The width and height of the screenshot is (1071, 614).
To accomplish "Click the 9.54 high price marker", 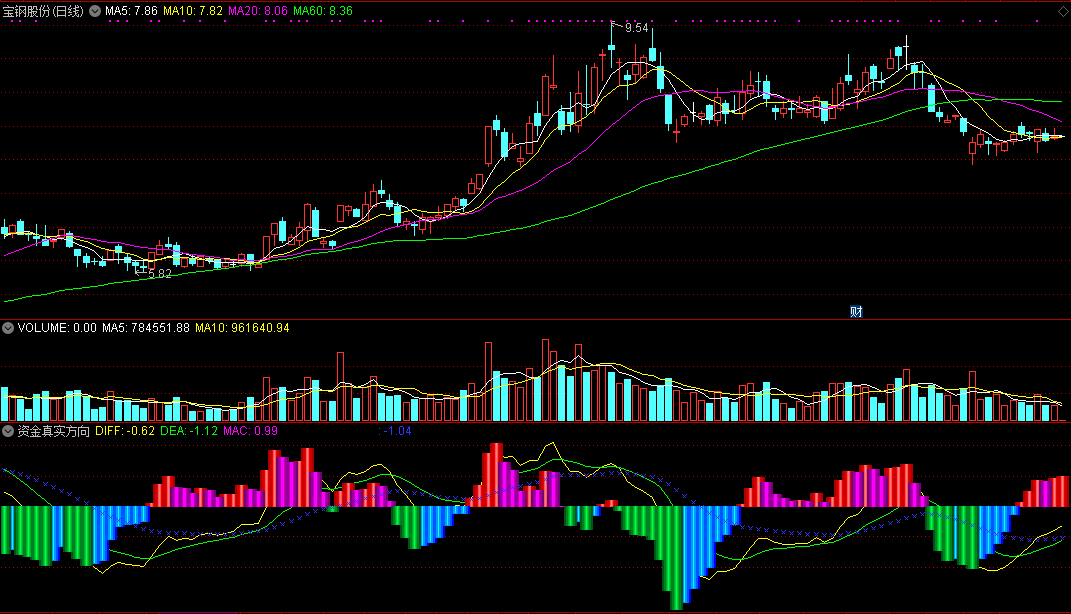I will pyautogui.click(x=637, y=28).
